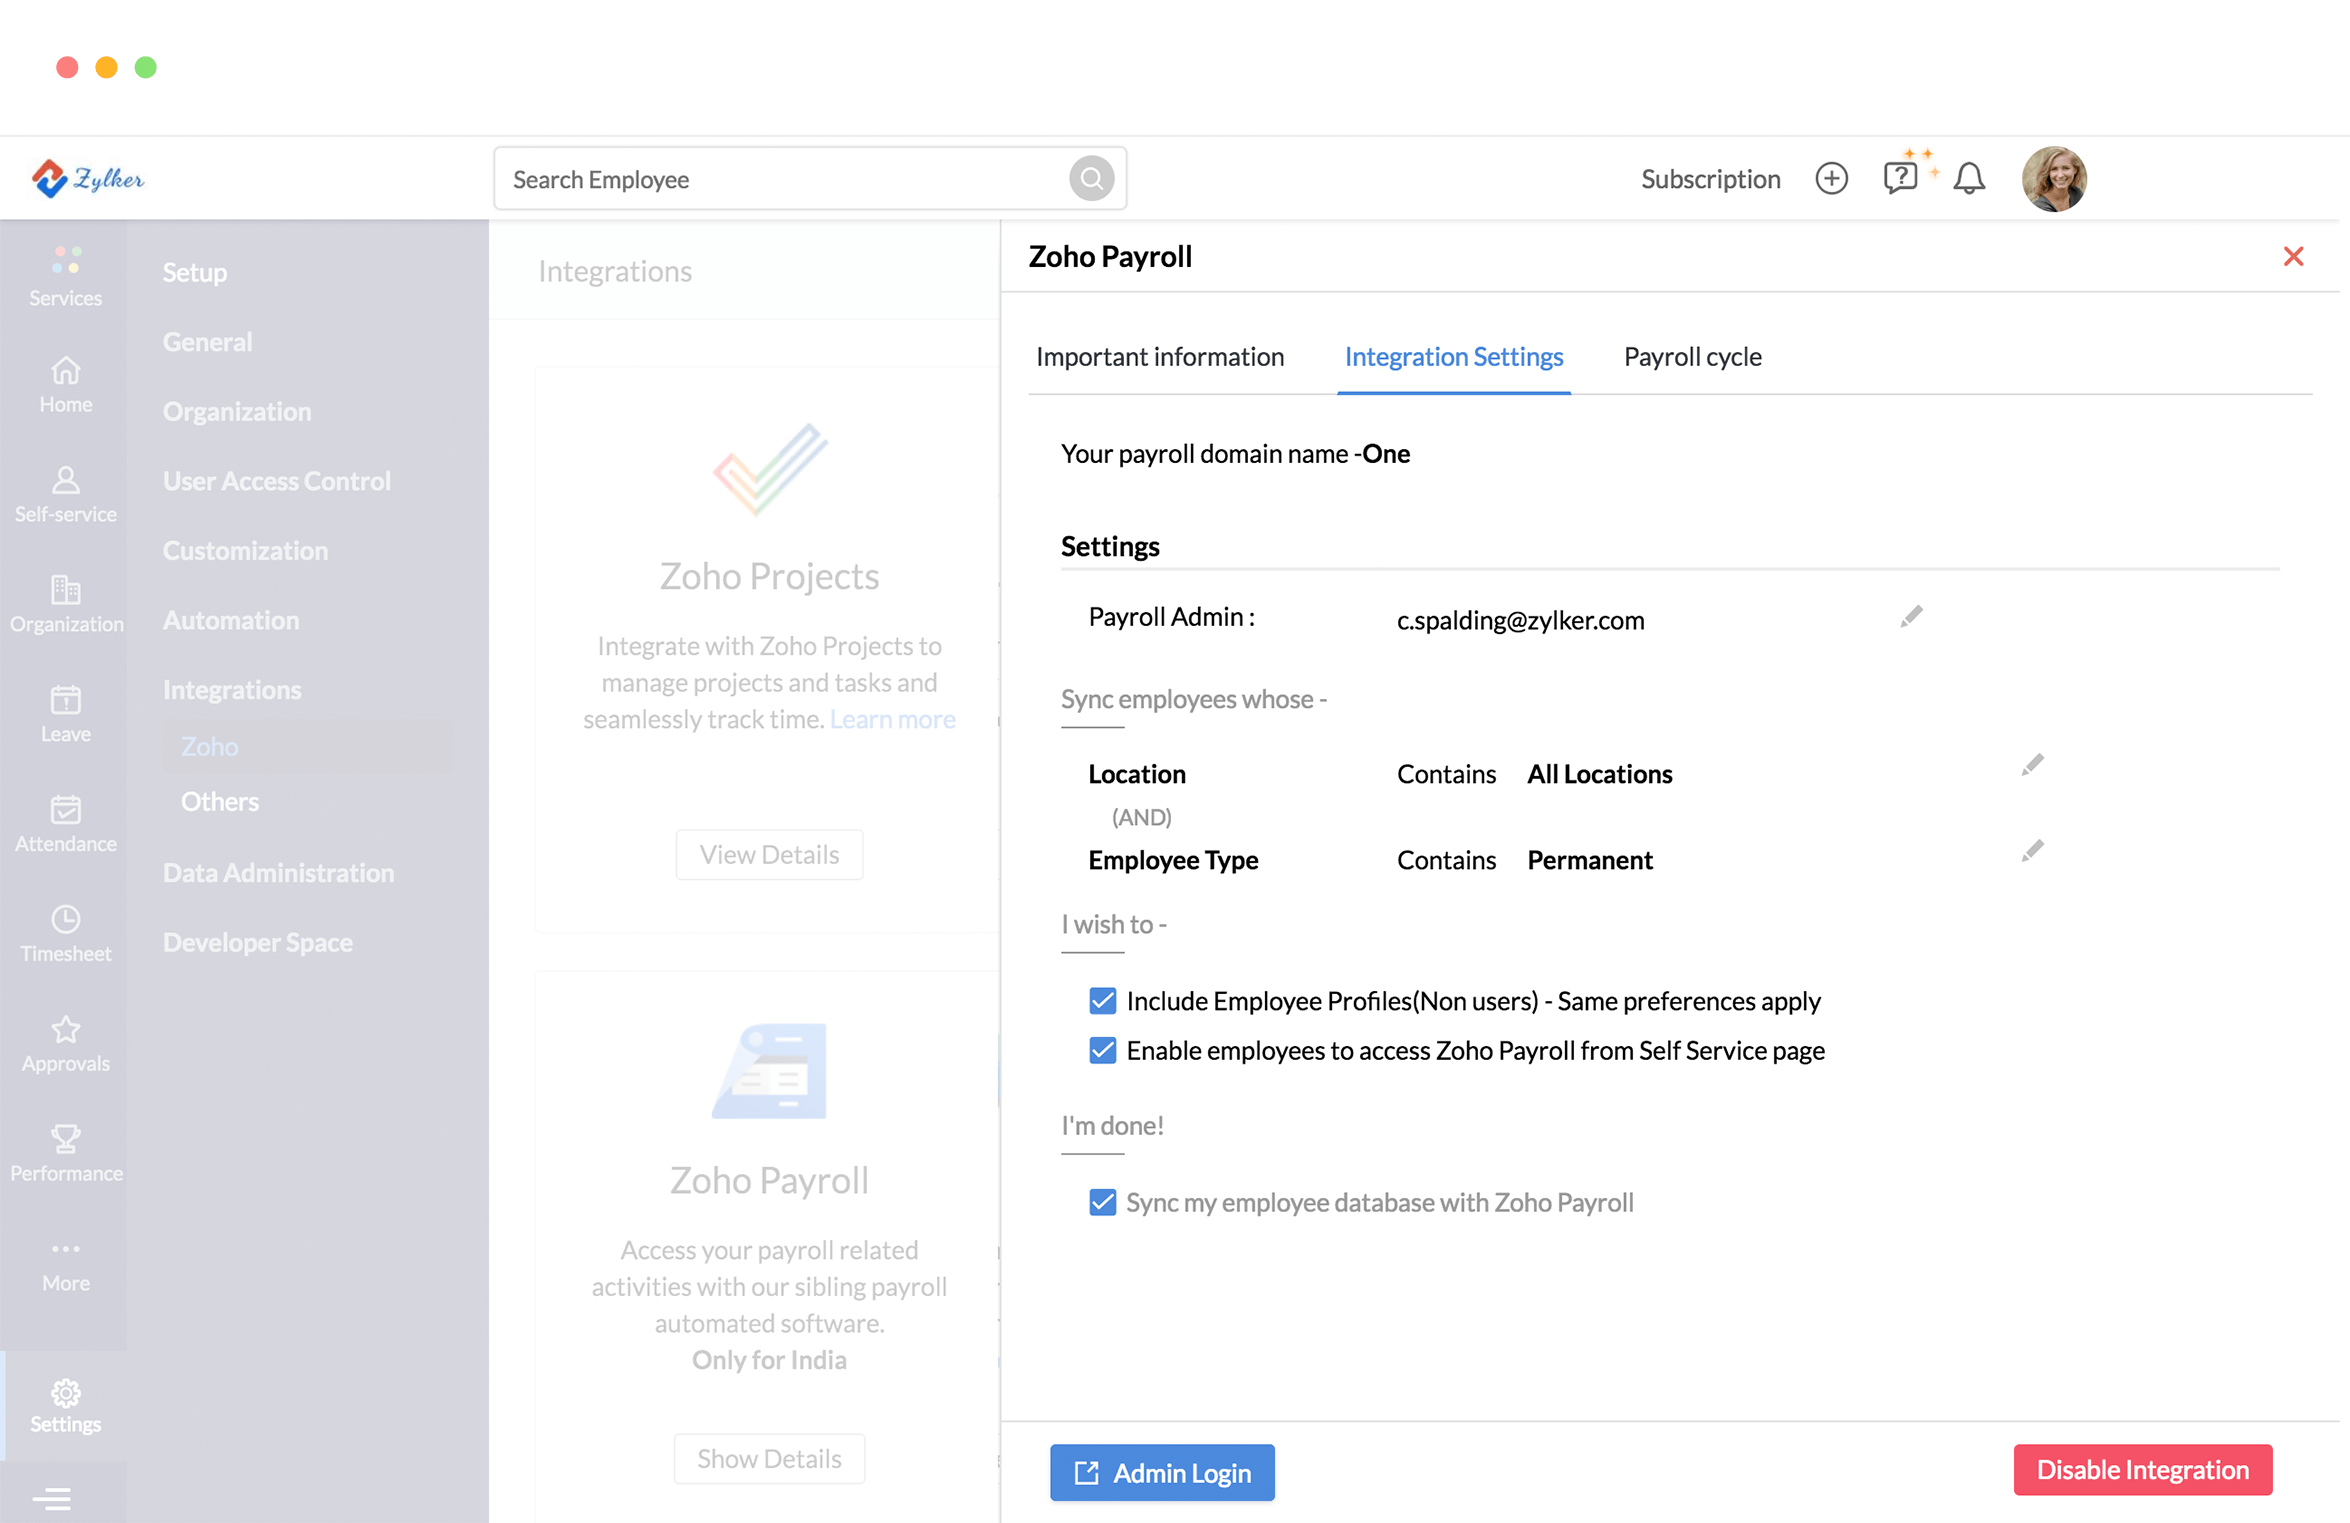Open the Important information tab
2350x1523 pixels.
1159,357
